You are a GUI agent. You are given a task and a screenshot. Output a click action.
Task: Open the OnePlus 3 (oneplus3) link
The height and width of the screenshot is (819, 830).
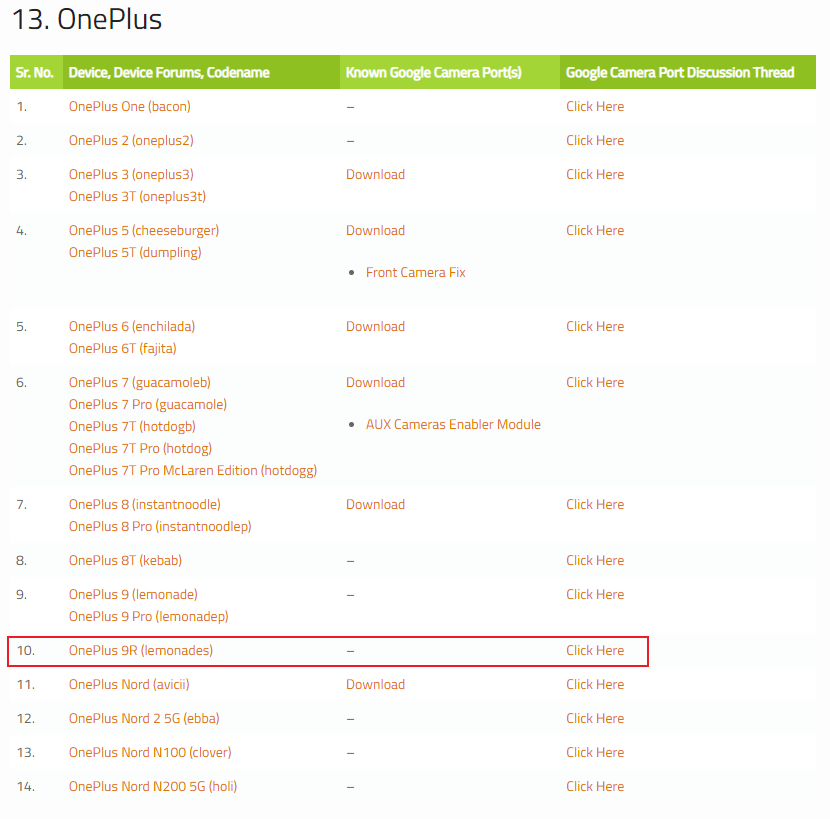click(x=131, y=174)
